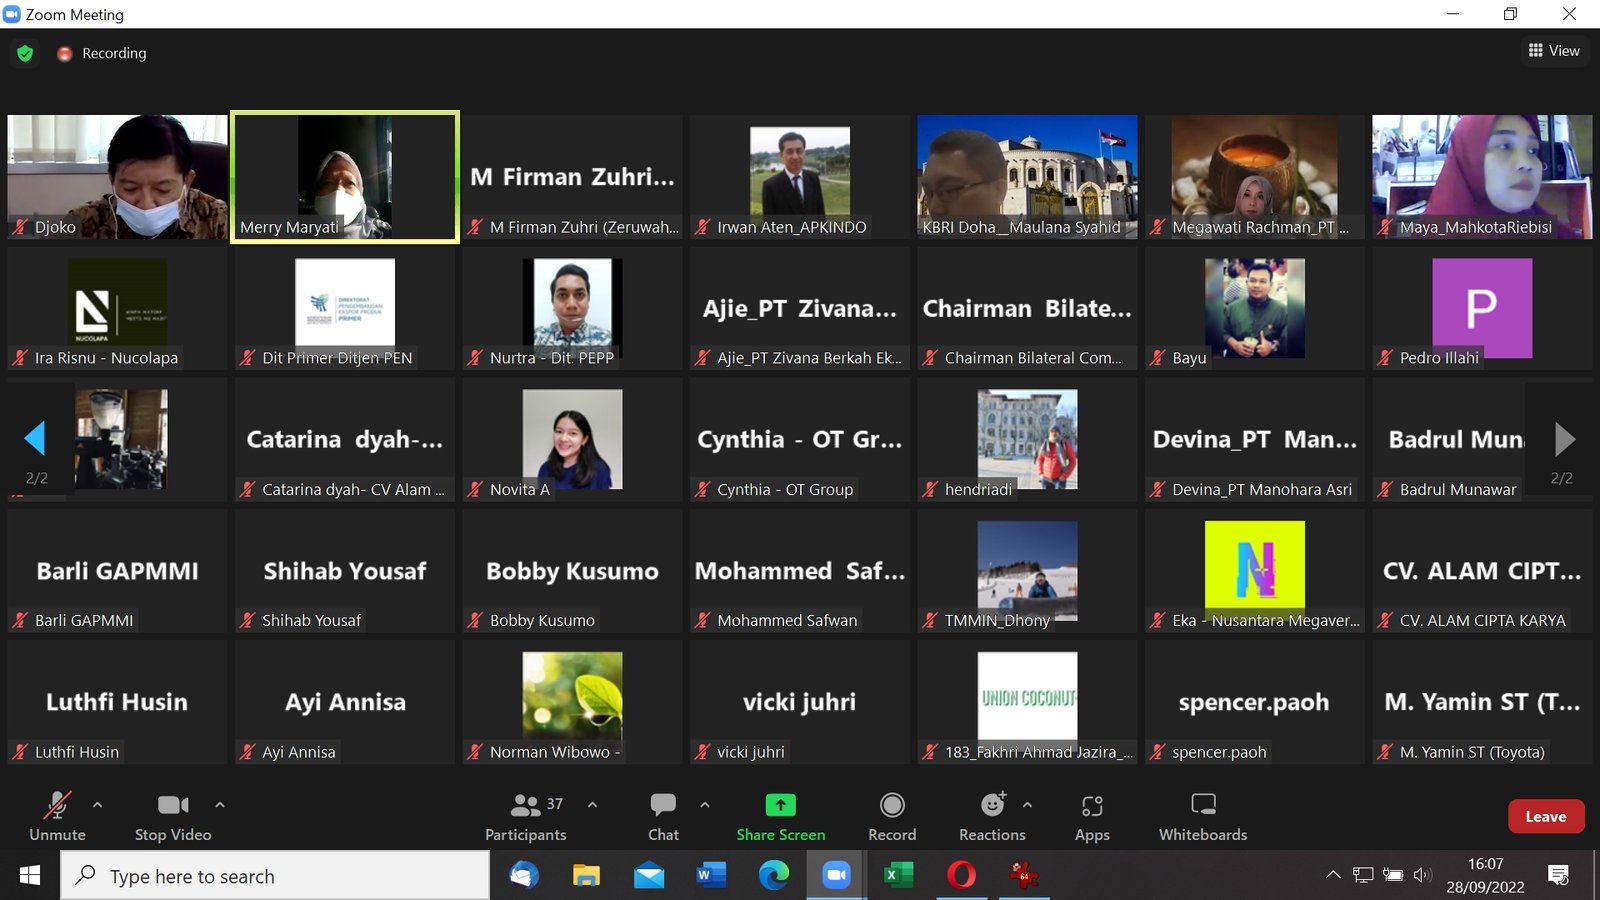Open Mail app from taskbar
The image size is (1600, 900).
click(x=649, y=876)
